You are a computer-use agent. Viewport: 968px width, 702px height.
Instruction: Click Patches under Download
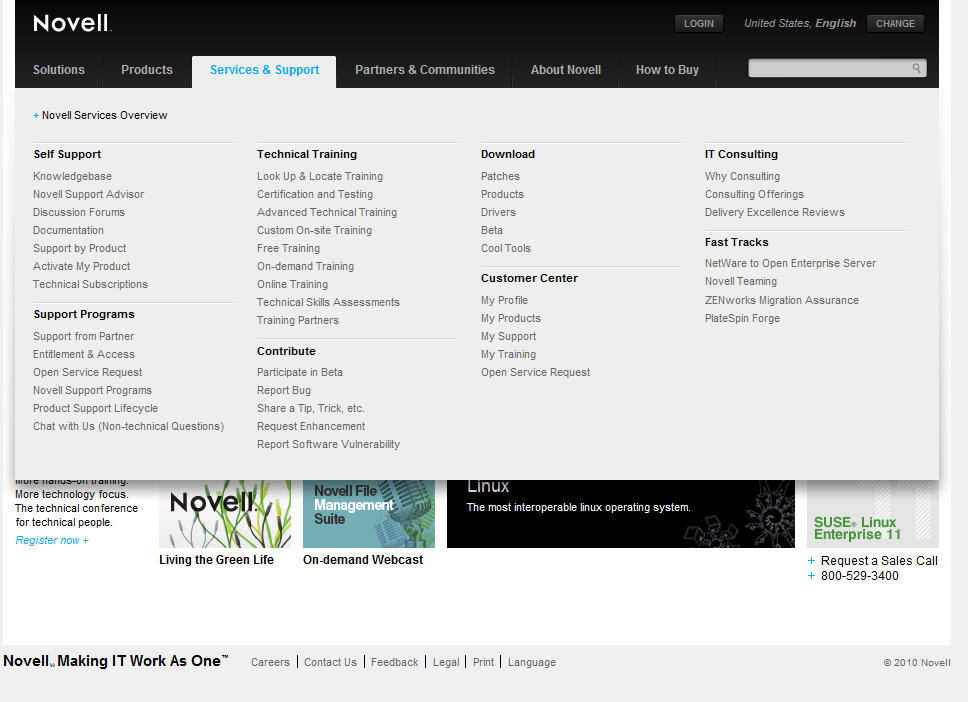(500, 176)
